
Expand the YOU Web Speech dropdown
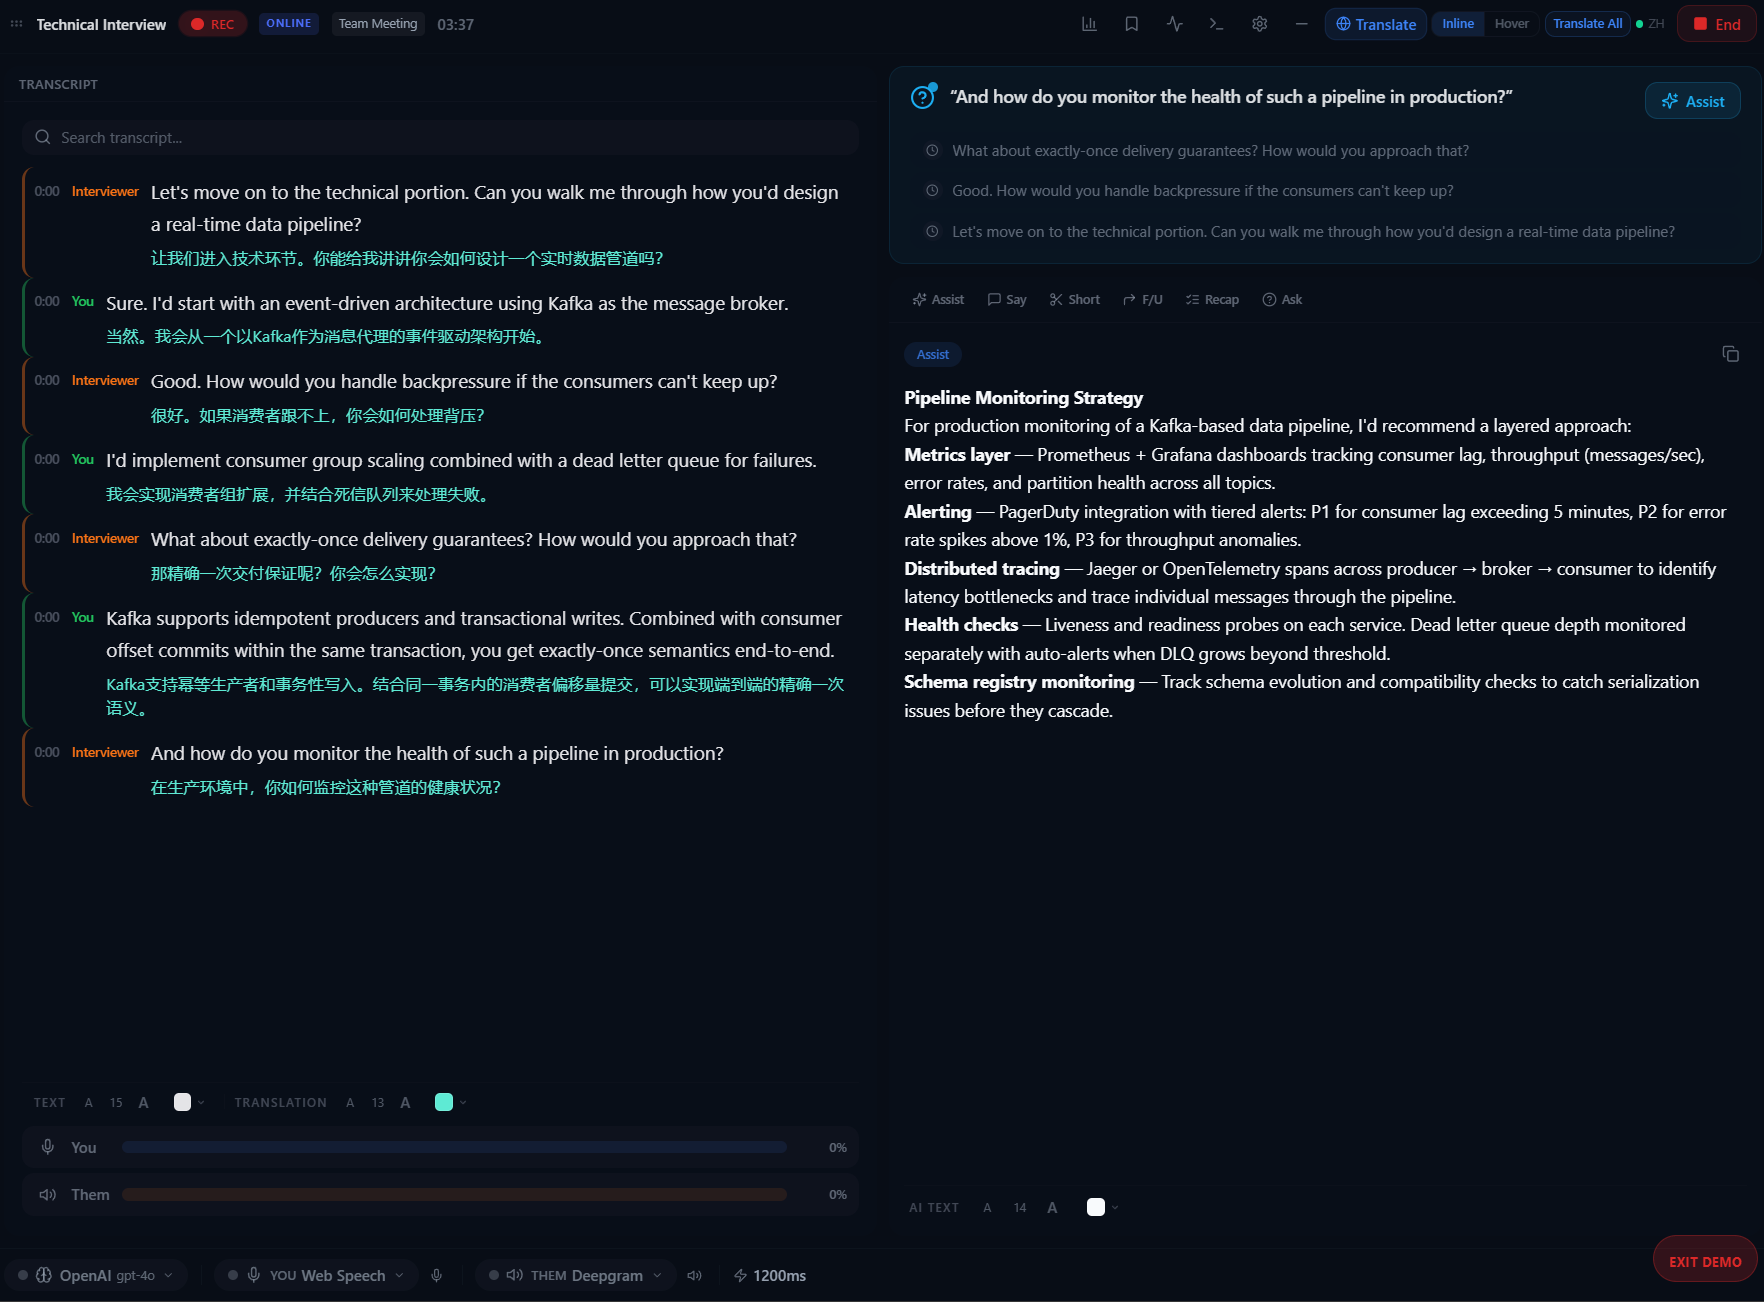click(x=315, y=1275)
